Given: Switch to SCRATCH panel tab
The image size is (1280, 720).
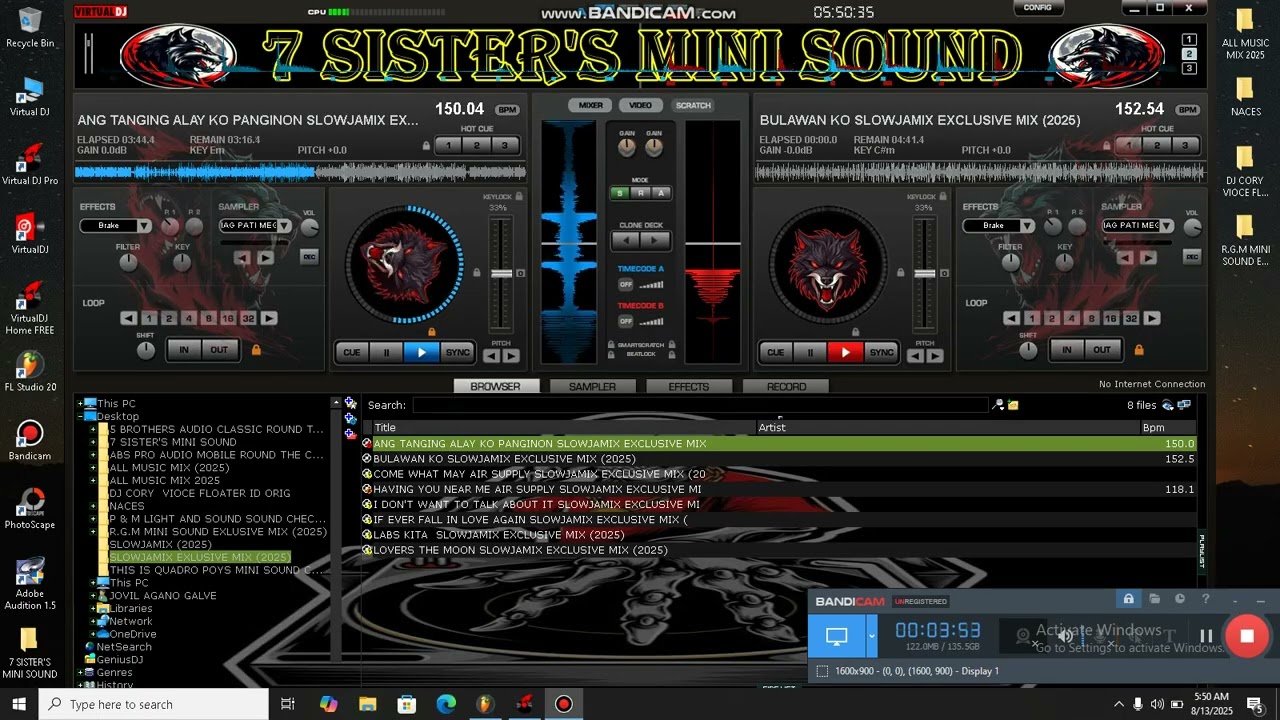Looking at the screenshot, I should point(693,105).
